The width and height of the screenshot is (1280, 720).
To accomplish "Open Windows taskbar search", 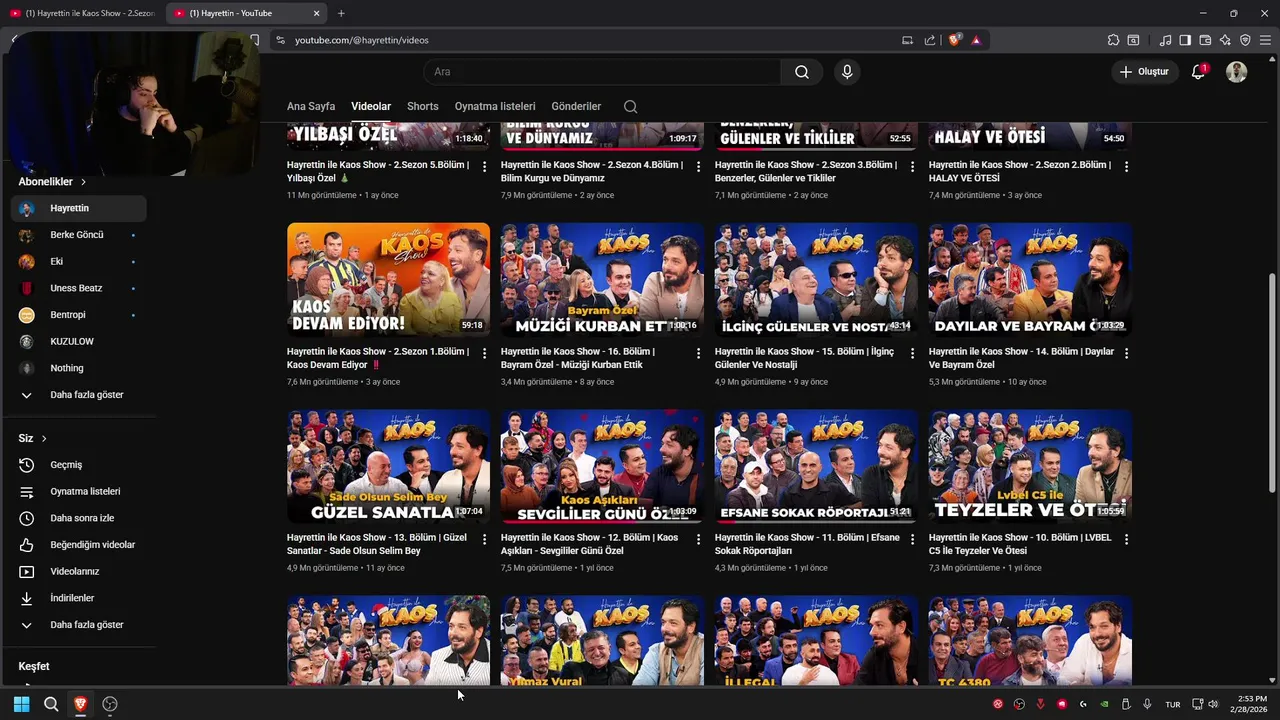I will (x=51, y=704).
